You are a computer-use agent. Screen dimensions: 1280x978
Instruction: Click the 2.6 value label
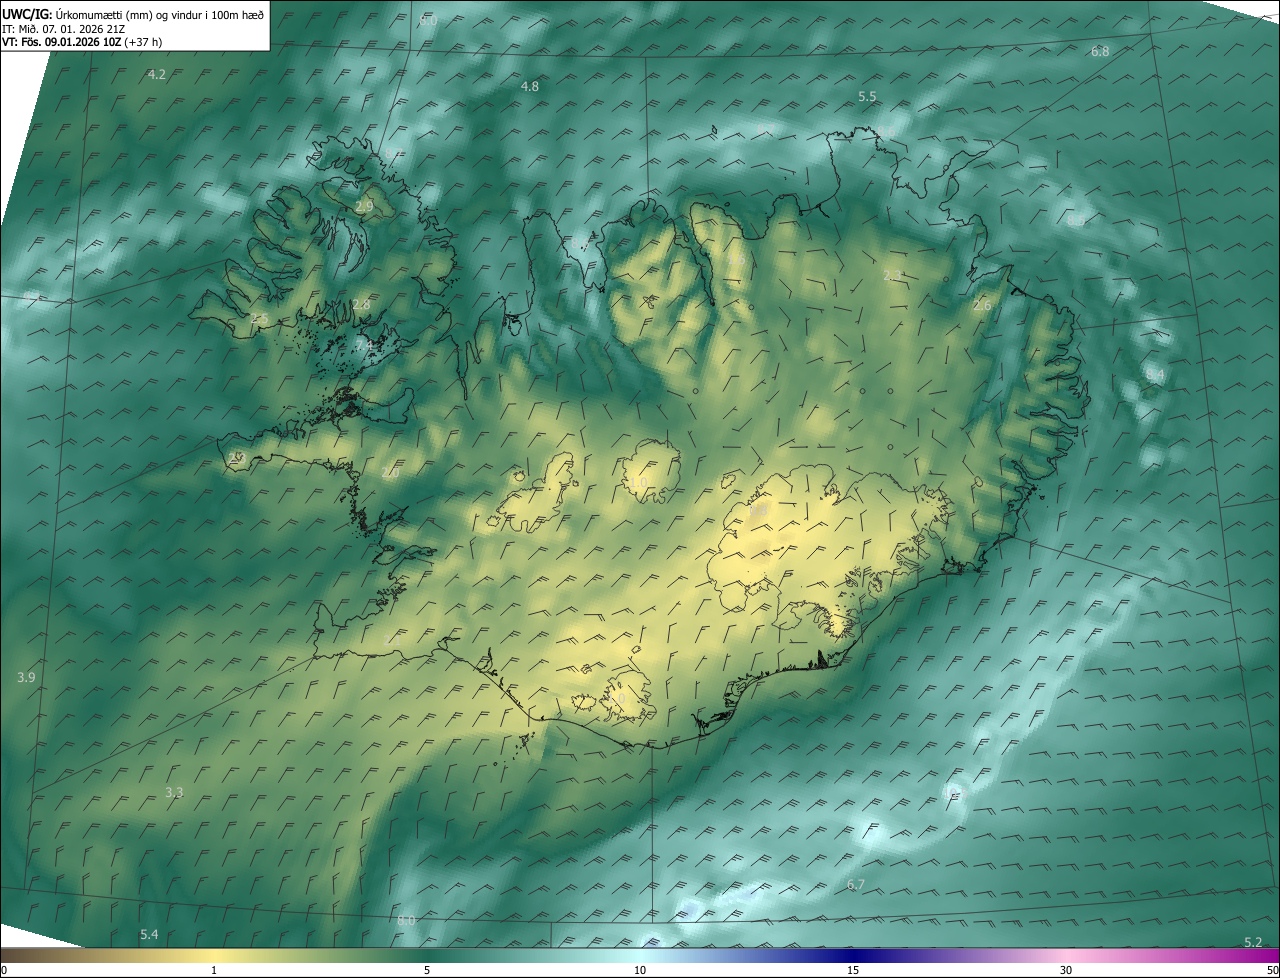(982, 305)
